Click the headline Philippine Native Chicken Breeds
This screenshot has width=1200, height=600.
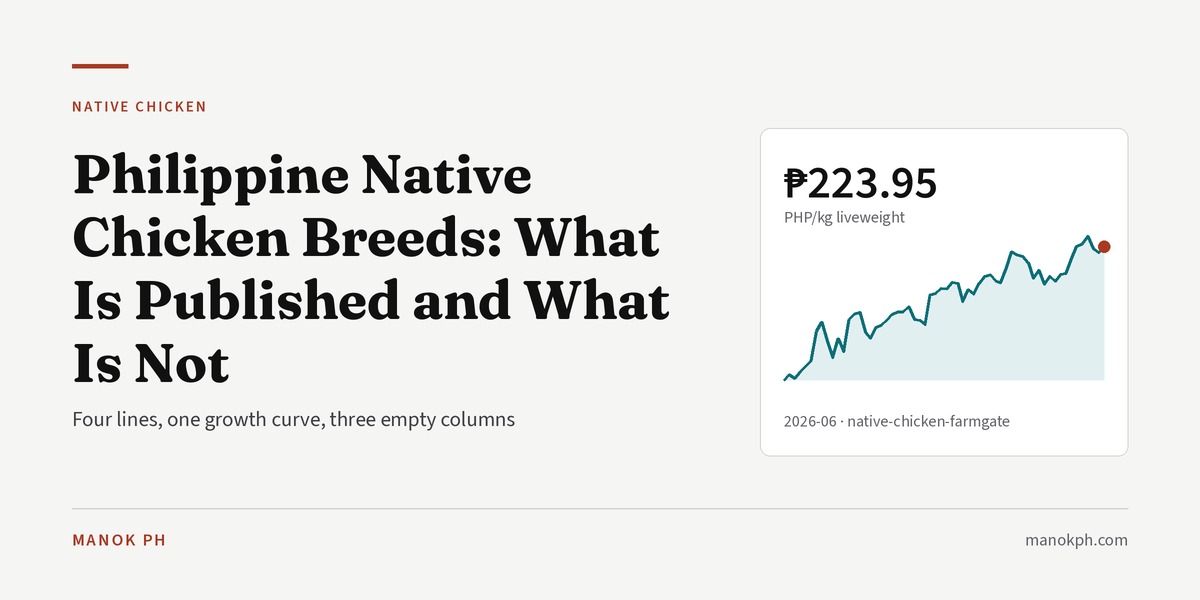(x=370, y=270)
